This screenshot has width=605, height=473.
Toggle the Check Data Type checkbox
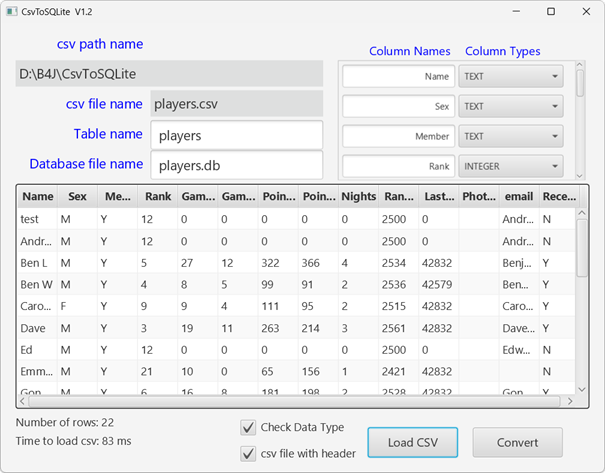[x=248, y=428]
